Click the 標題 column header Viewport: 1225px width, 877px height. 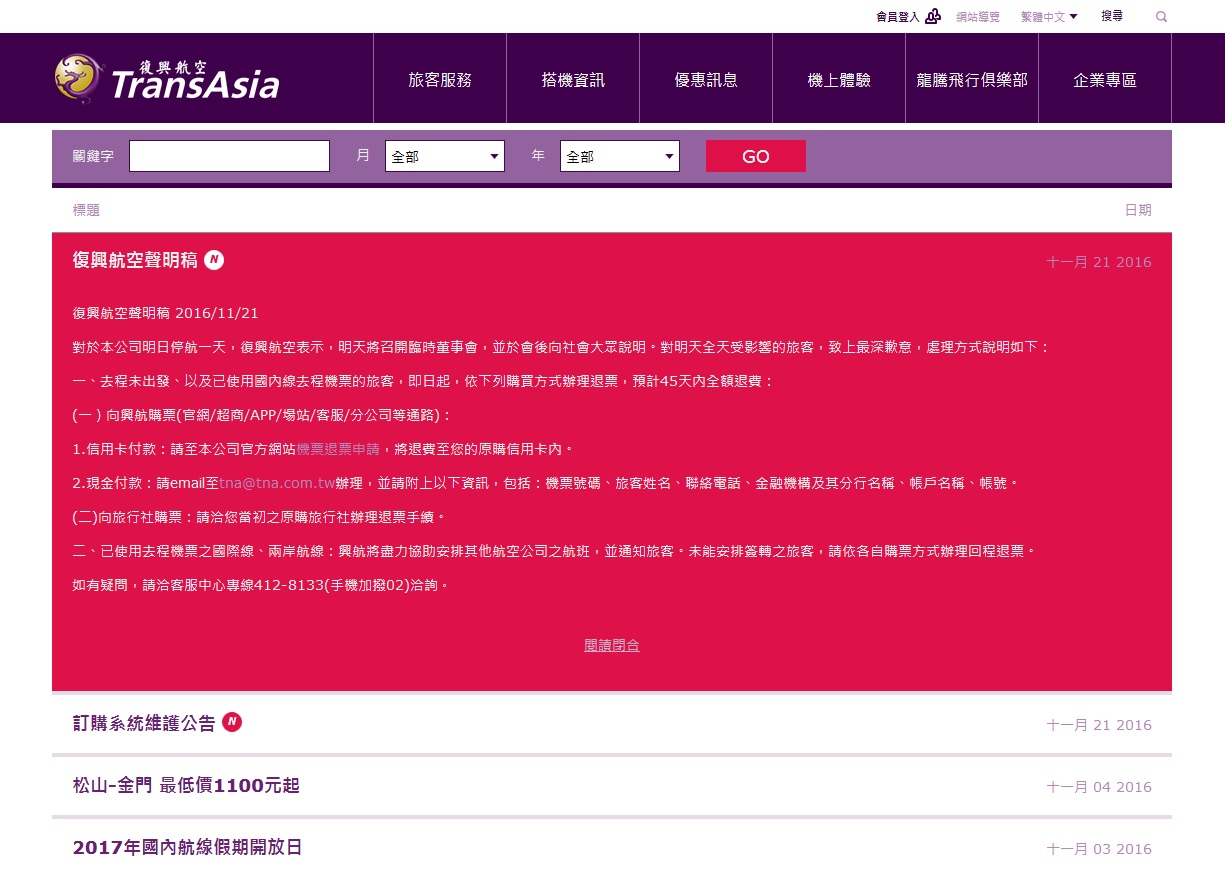[x=86, y=210]
